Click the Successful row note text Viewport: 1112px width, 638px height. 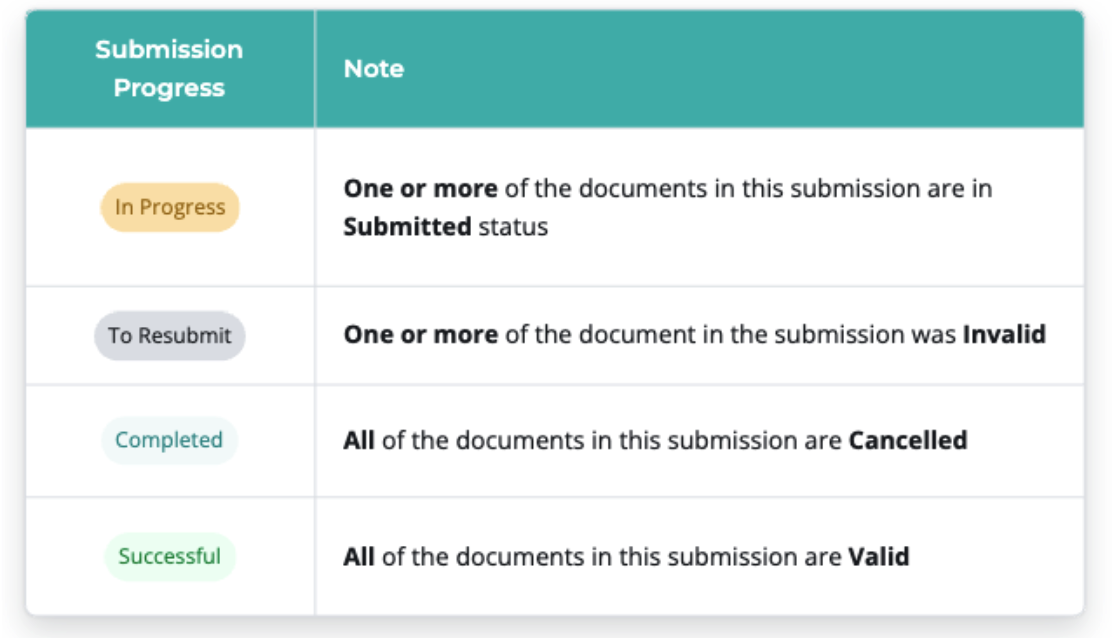626,556
